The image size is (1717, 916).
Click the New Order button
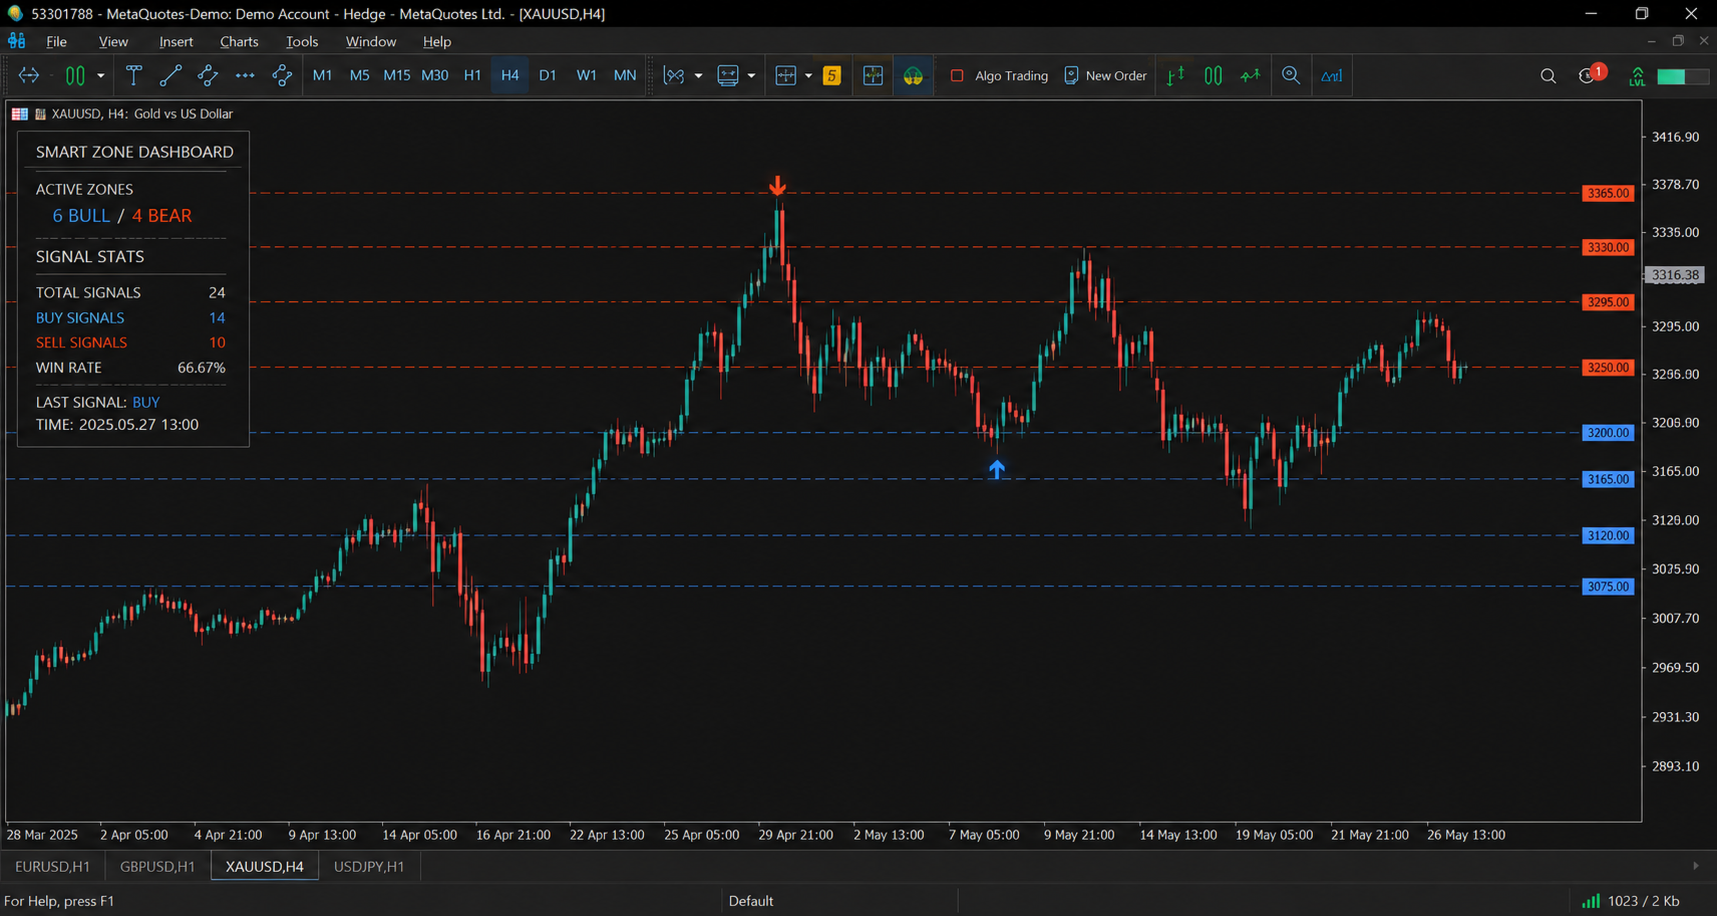click(x=1105, y=76)
